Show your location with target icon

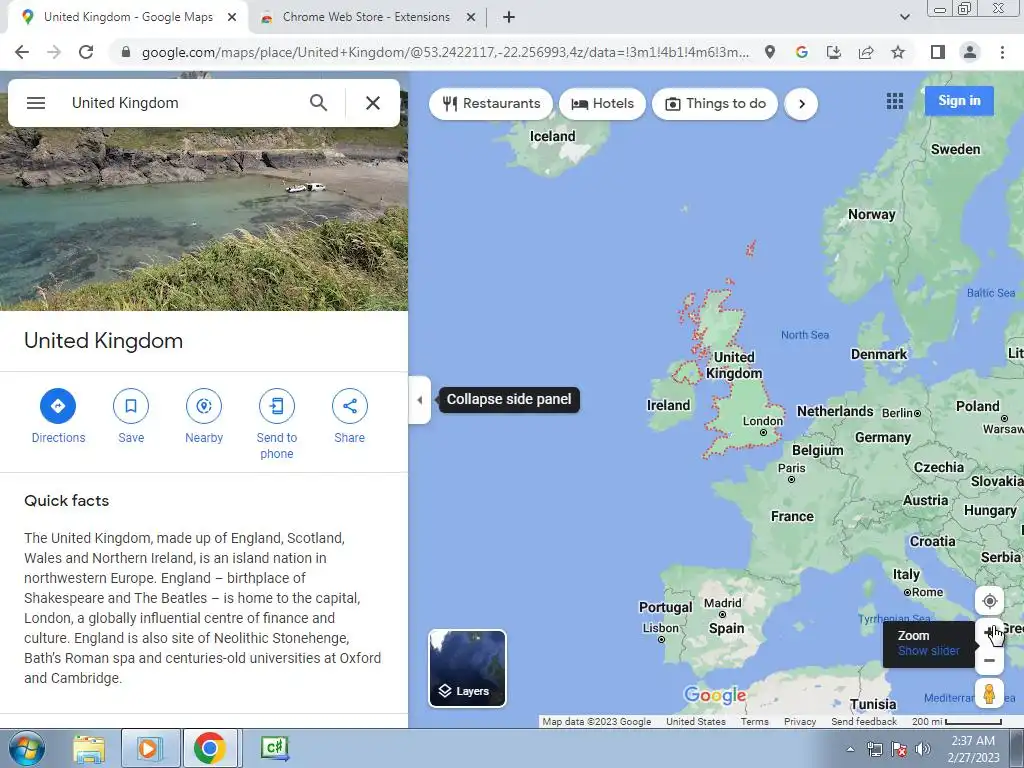989,601
